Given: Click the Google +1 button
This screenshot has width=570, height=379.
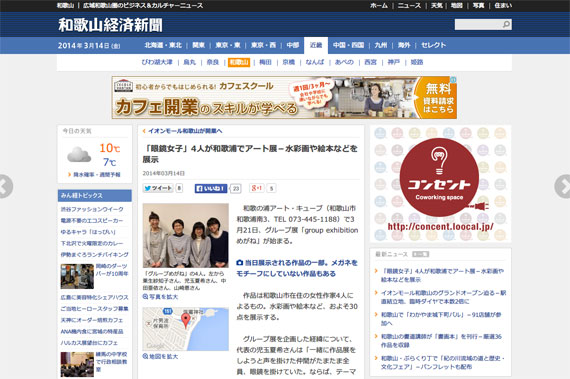Looking at the screenshot, I should (257, 188).
